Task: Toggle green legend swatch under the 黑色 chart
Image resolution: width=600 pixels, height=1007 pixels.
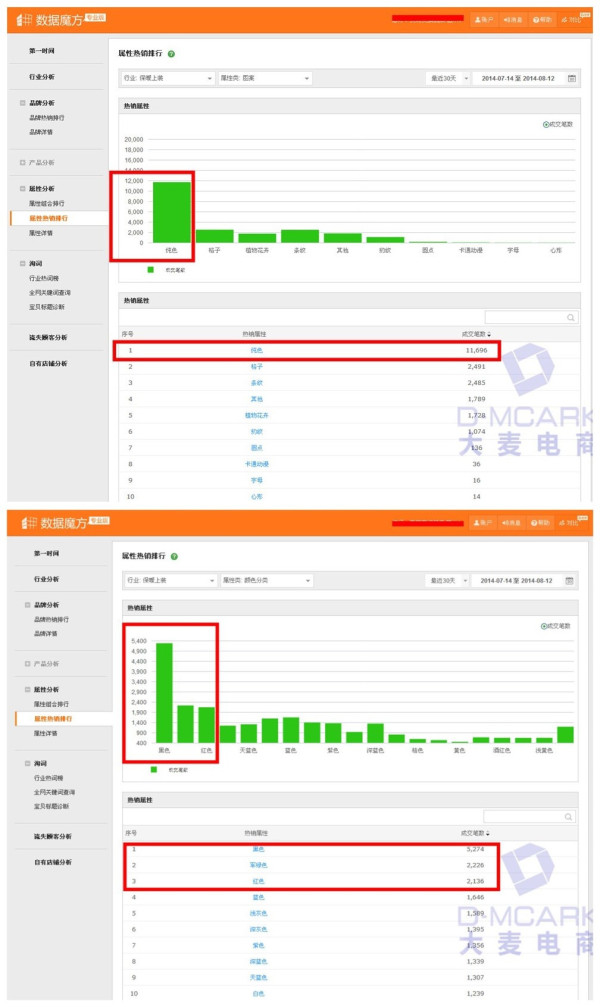Action: [x=153, y=769]
